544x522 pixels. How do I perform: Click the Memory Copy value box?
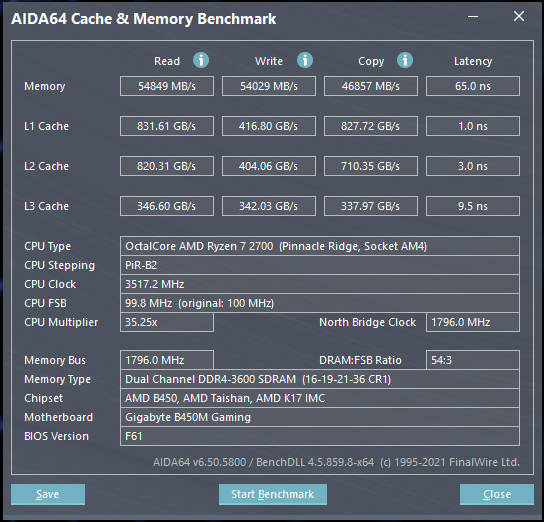[371, 86]
